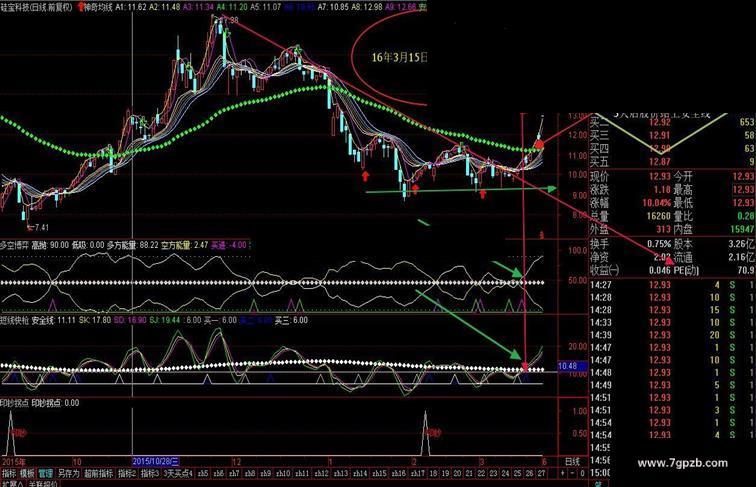Screen dimensions: 756x487
Task: Switch to 超前指标 tab
Action: pos(98,473)
